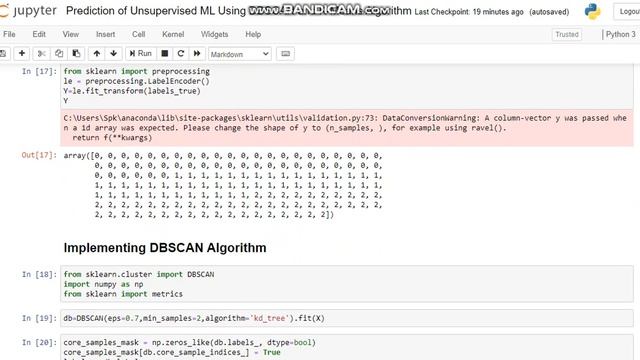Click the In [18] prompt label
This screenshot has width=640, height=360.
click(x=39, y=274)
